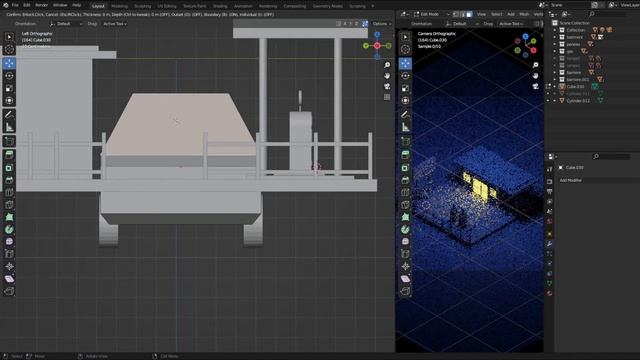The image size is (640, 360).
Task: Click pan hand icon in left viewport
Action: (387, 76)
